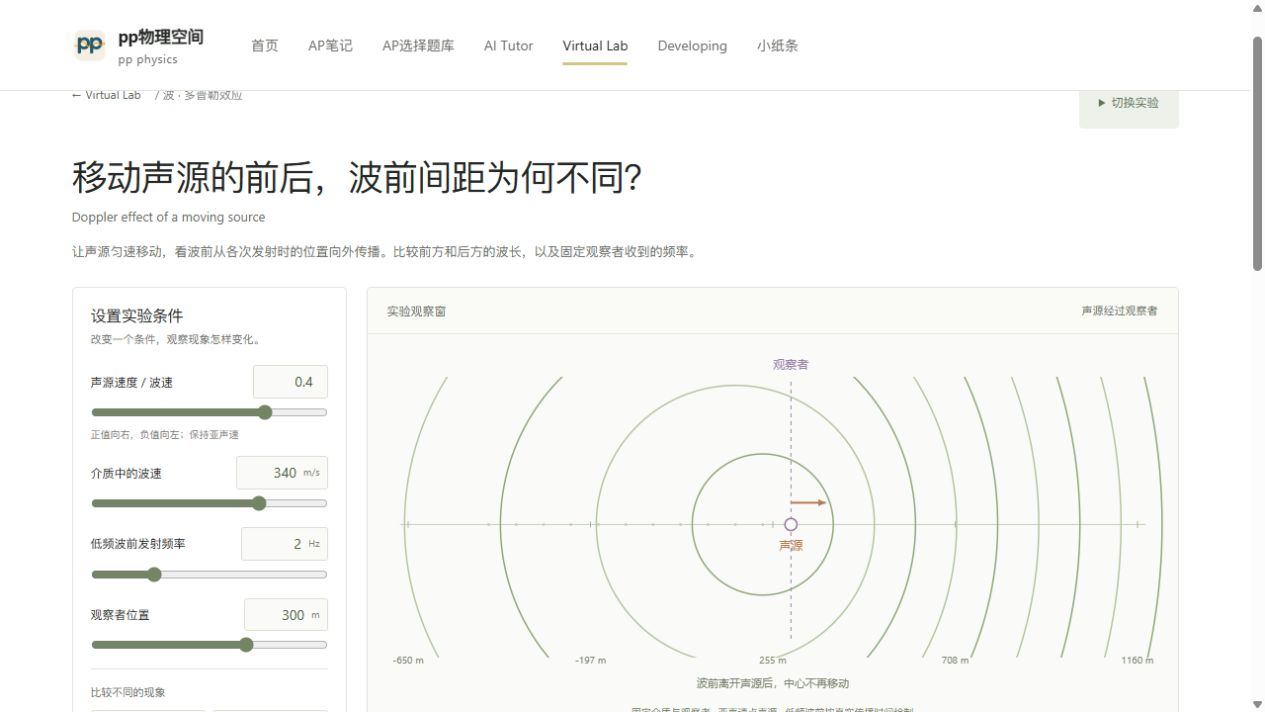Click the 声源 label under the source
Image resolution: width=1265 pixels, height=712 pixels.
pyautogui.click(x=791, y=546)
